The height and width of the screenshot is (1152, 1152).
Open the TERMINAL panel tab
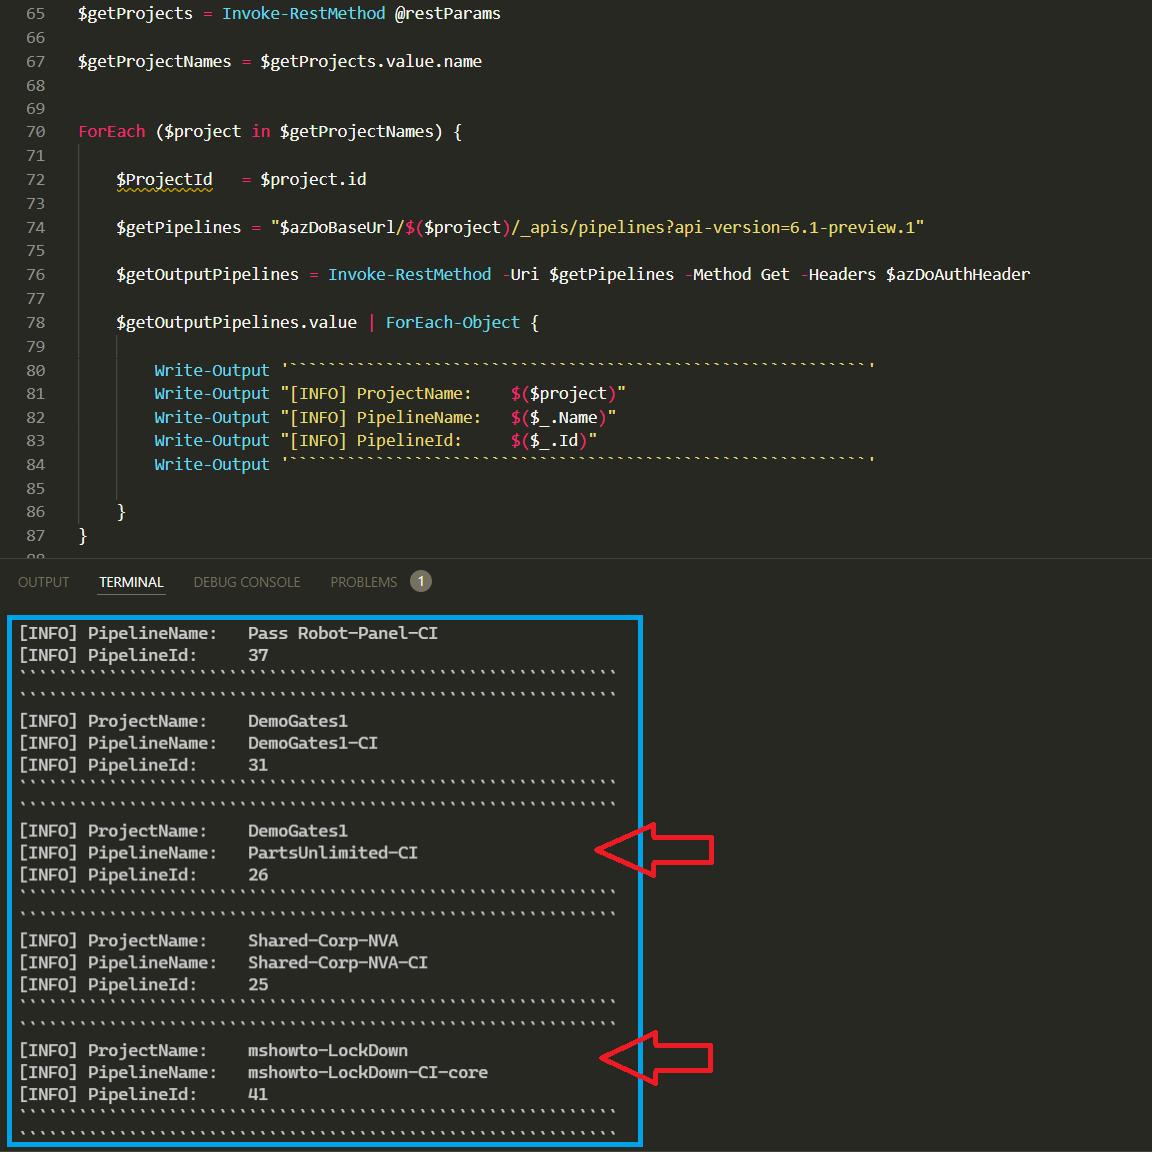point(131,582)
